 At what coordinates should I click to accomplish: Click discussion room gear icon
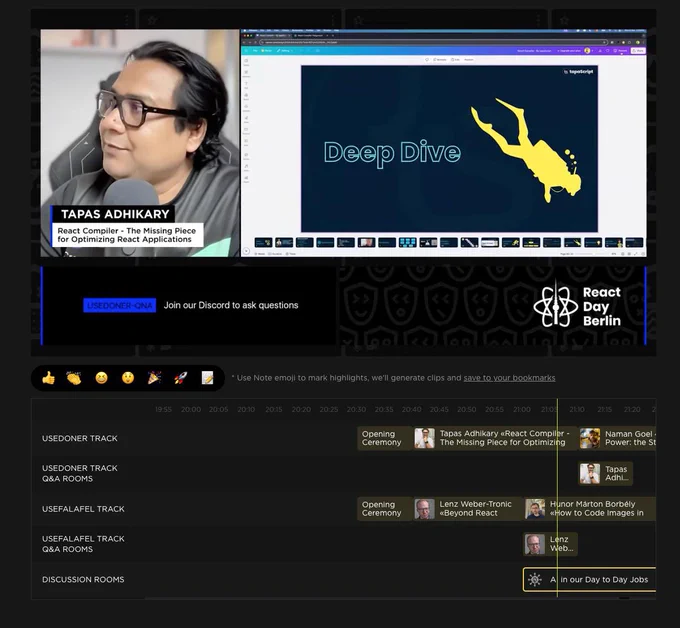pyautogui.click(x=535, y=579)
